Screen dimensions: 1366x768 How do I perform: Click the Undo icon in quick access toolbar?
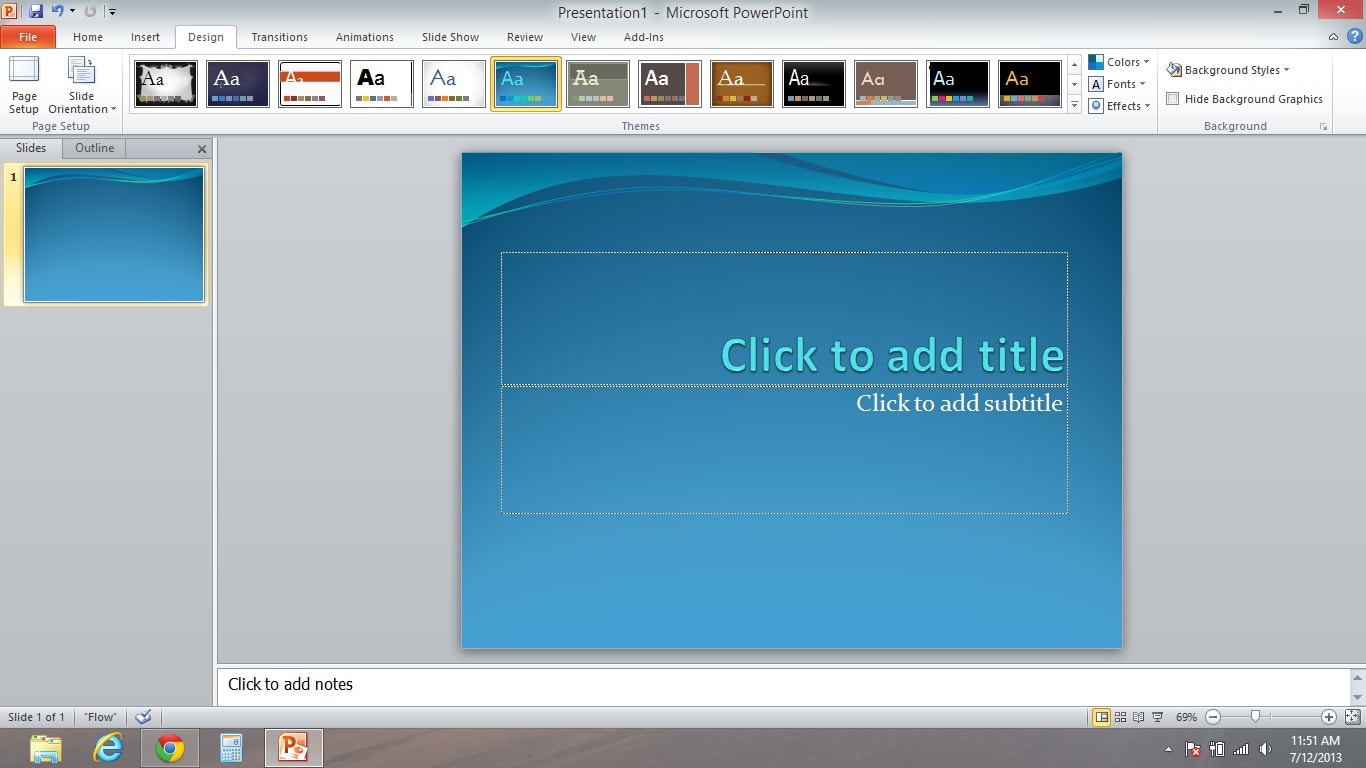pyautogui.click(x=58, y=12)
